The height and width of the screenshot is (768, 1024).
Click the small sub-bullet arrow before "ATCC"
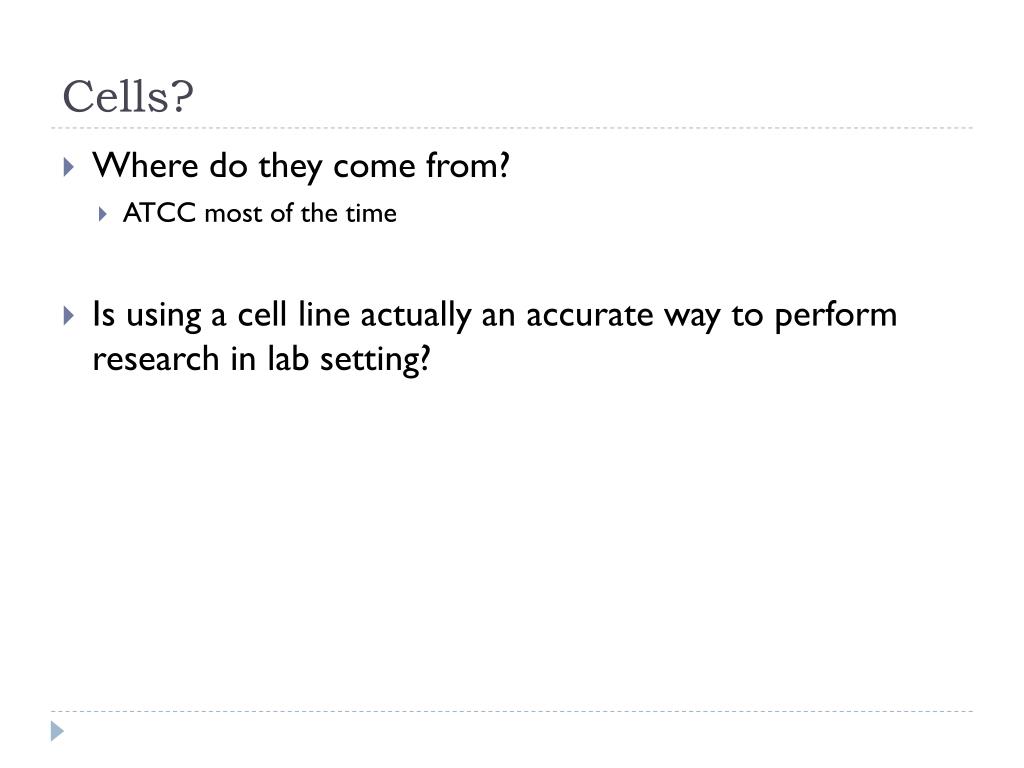click(104, 214)
